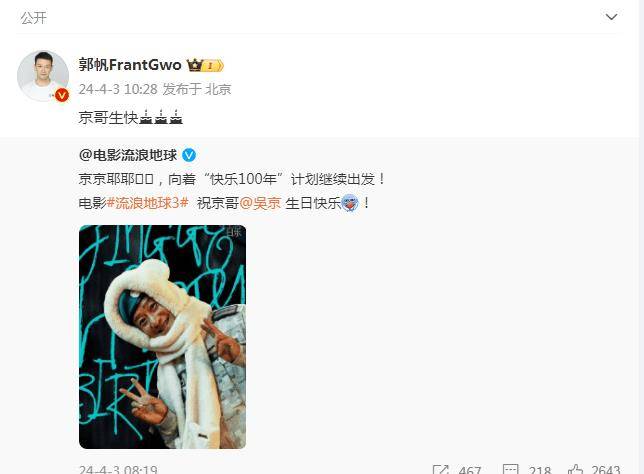Open the @电影流浪地球 account link
This screenshot has width=644, height=474.
pos(128,155)
